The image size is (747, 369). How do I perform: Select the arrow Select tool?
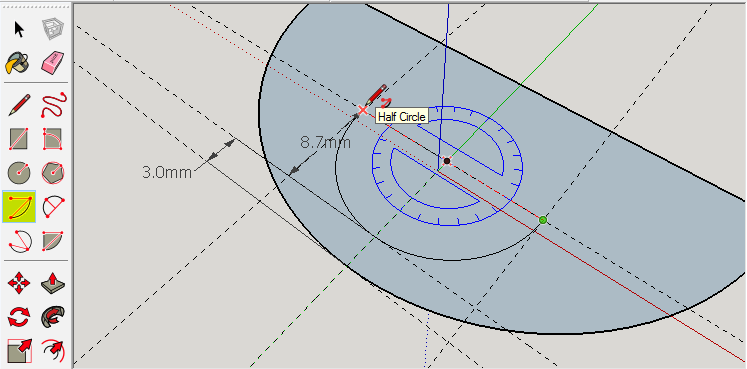[19, 30]
